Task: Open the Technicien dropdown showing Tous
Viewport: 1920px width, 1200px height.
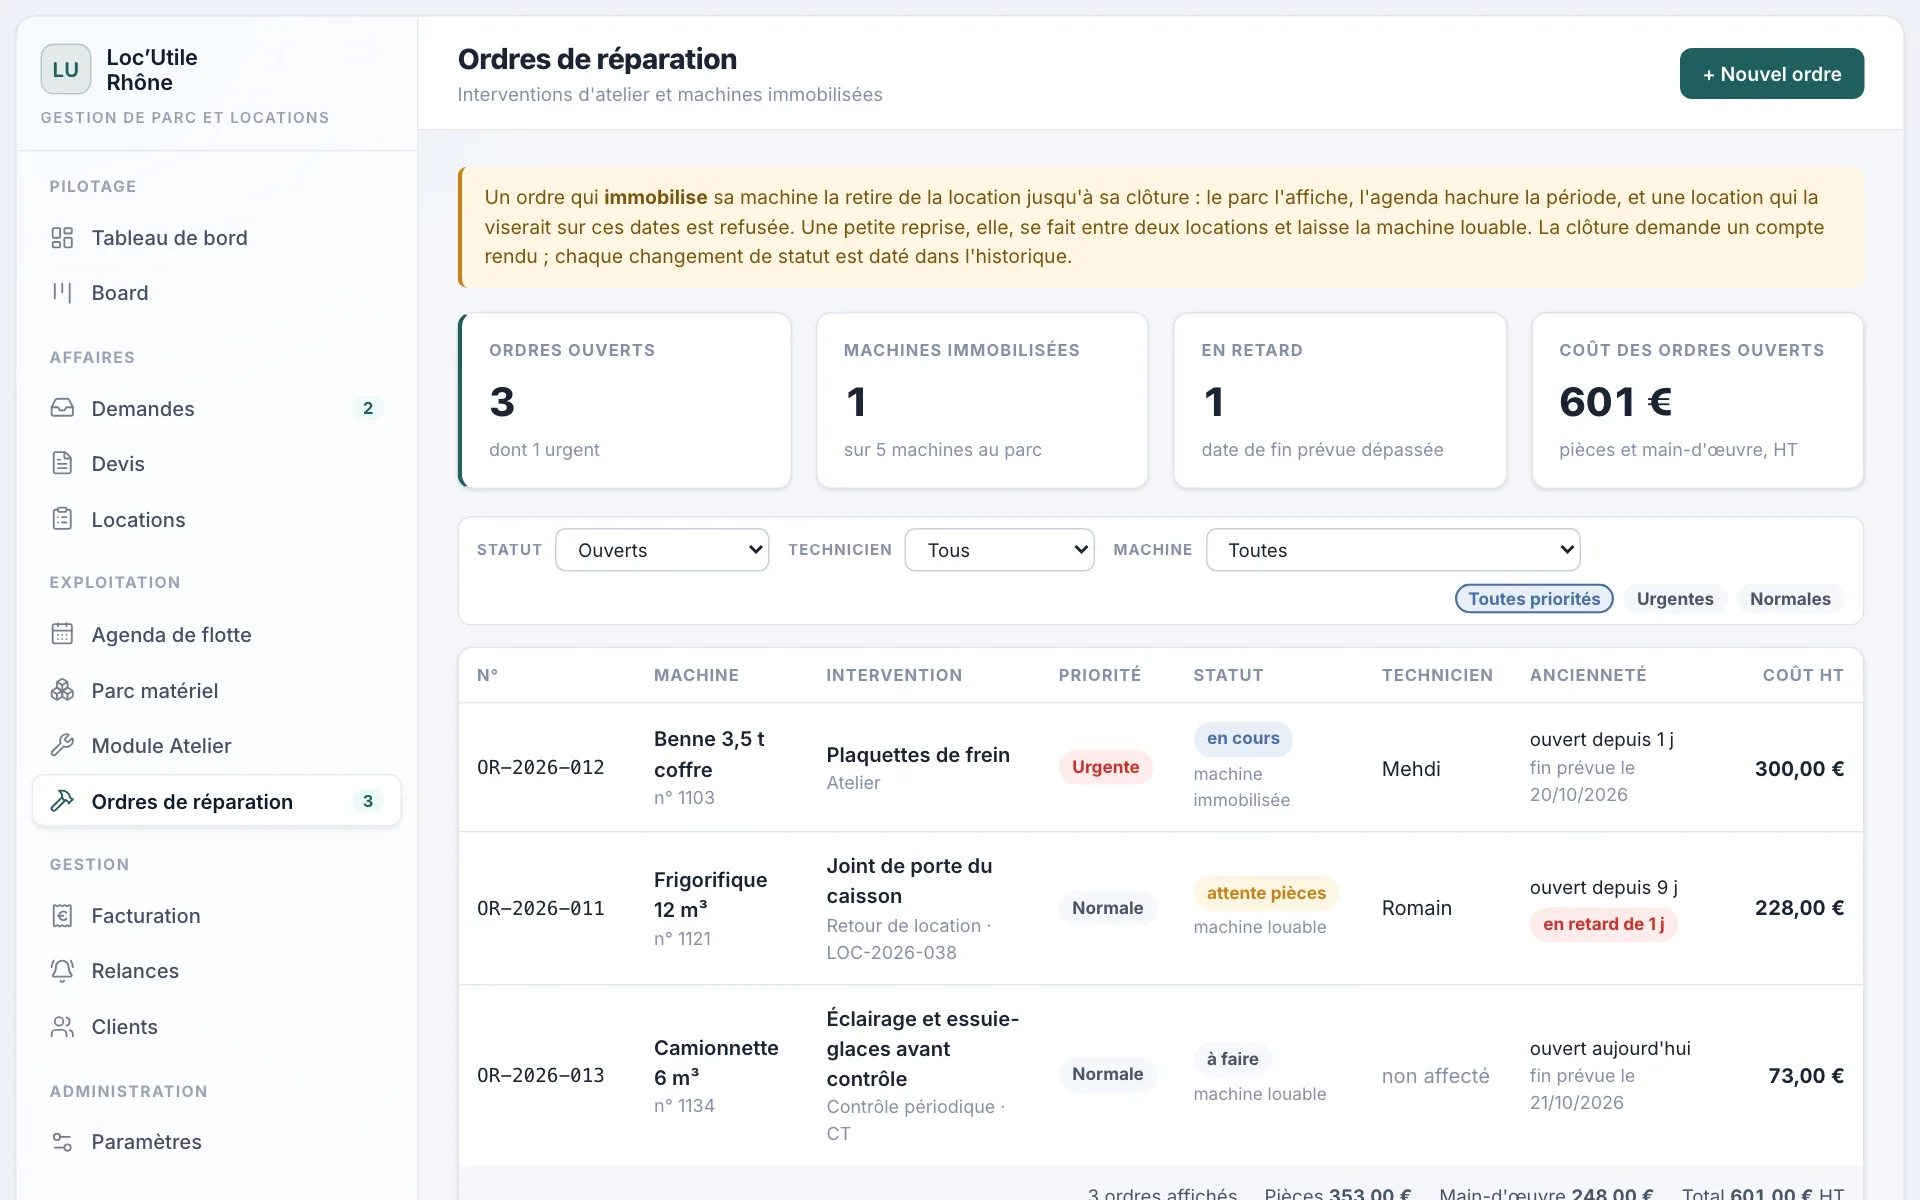Action: pyautogui.click(x=1000, y=550)
